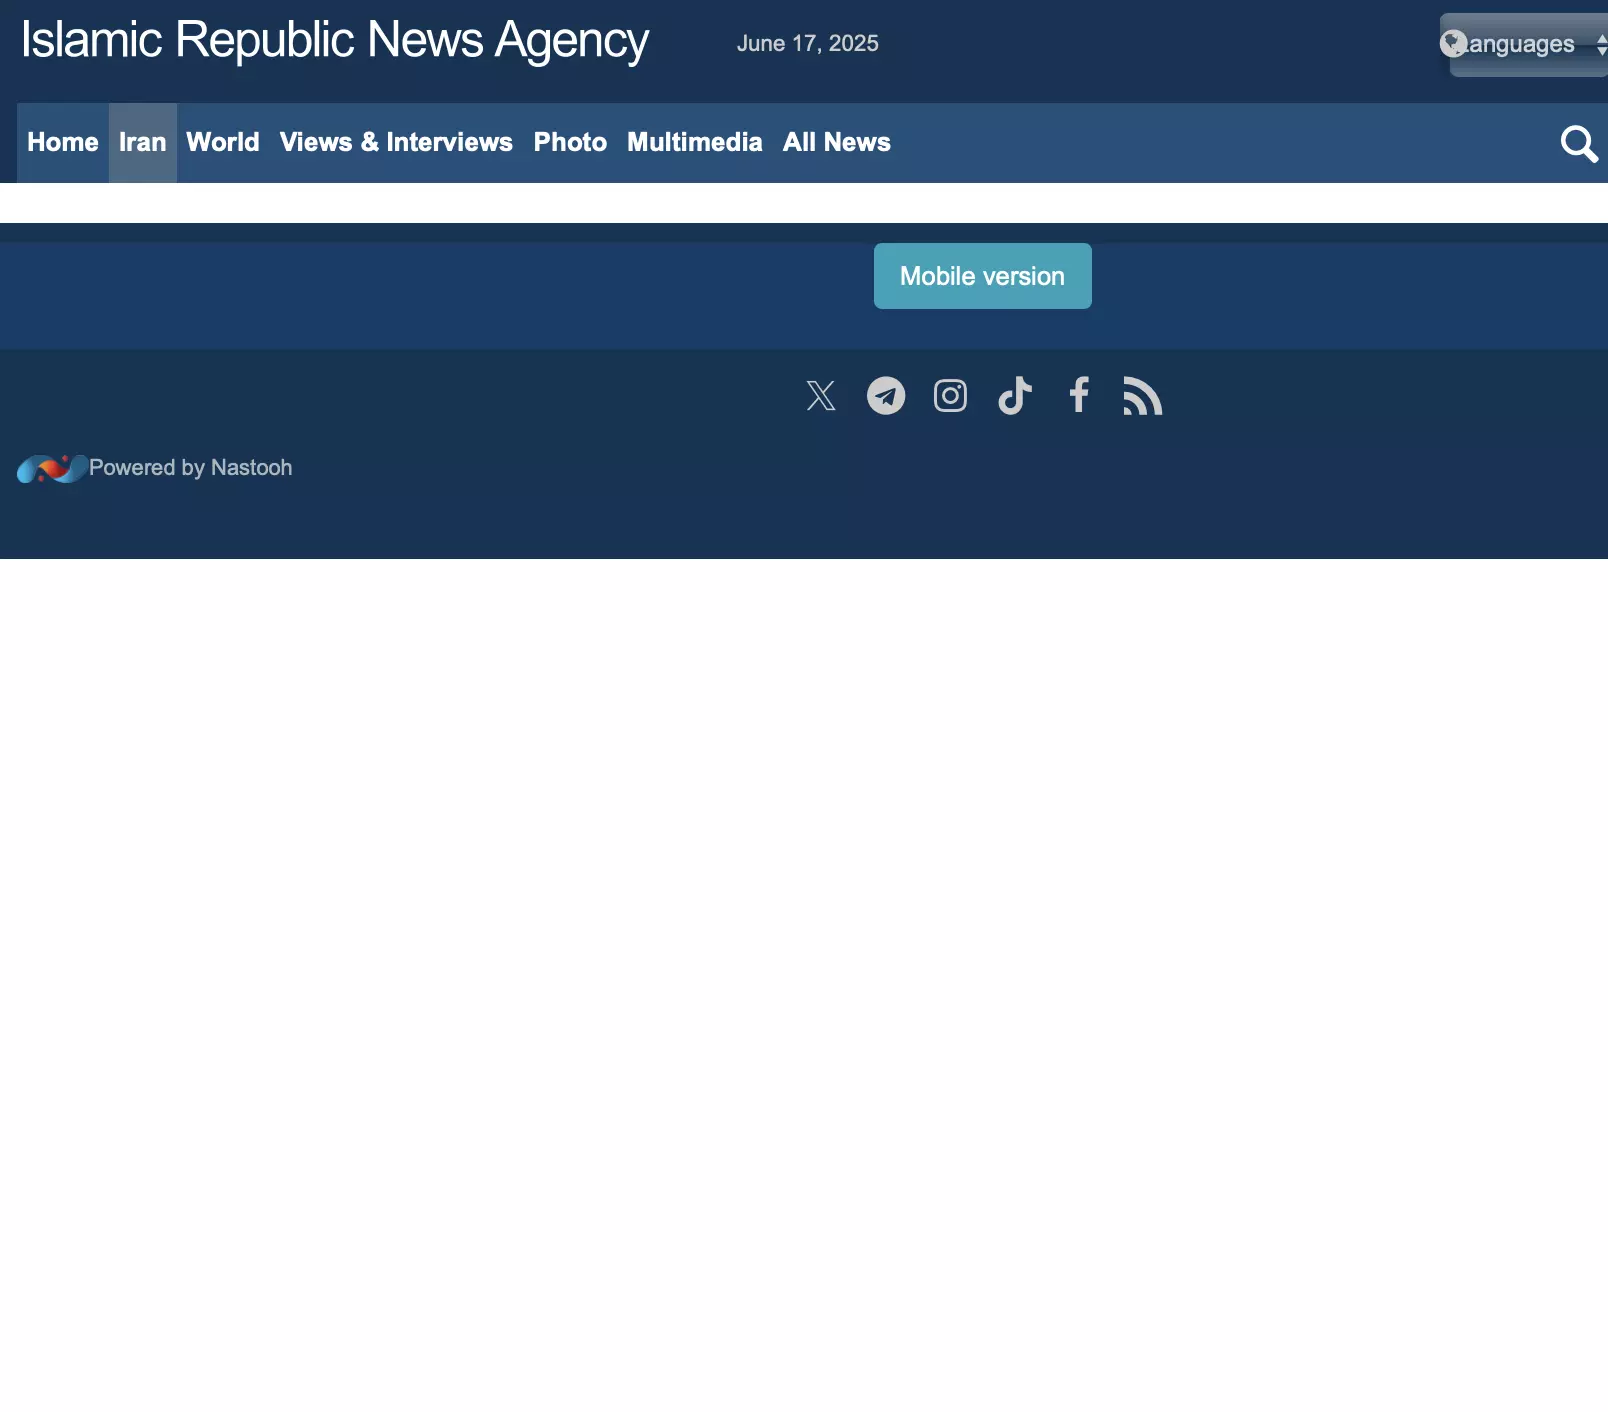This screenshot has height=1412, width=1608.
Task: Click the Nastooh logo icon
Action: [x=52, y=468]
